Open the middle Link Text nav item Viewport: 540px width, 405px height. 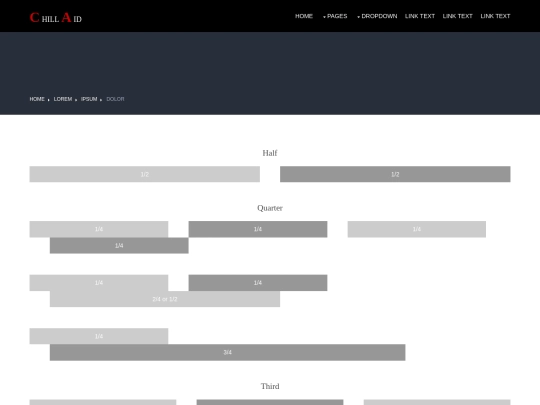coord(458,16)
